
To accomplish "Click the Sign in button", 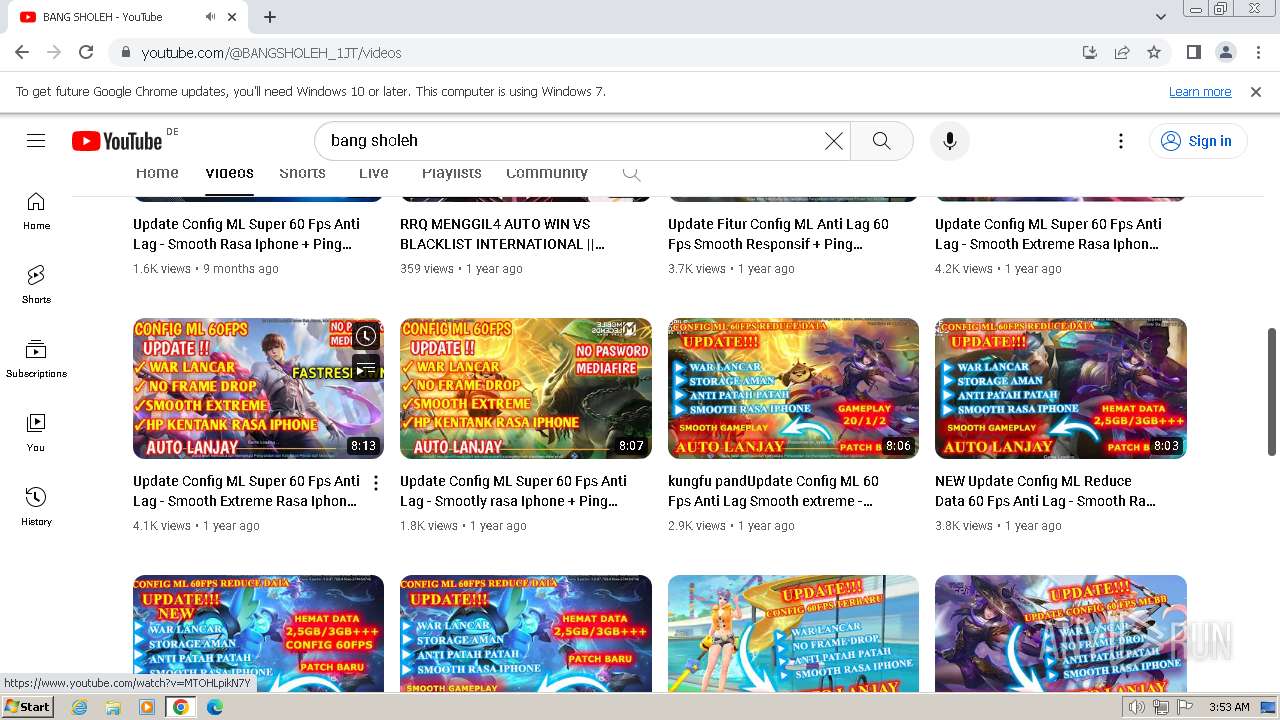I will click(x=1197, y=141).
